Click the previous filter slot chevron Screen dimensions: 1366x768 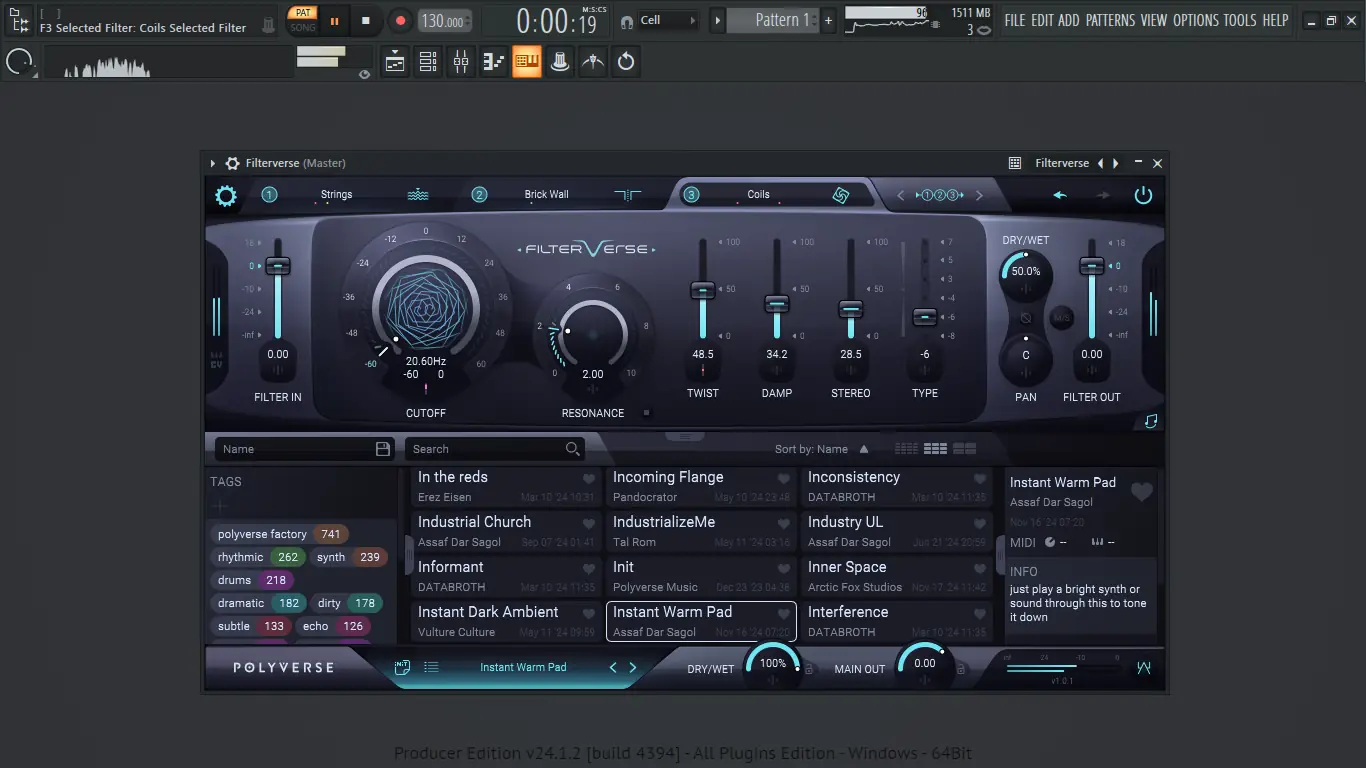coord(900,195)
